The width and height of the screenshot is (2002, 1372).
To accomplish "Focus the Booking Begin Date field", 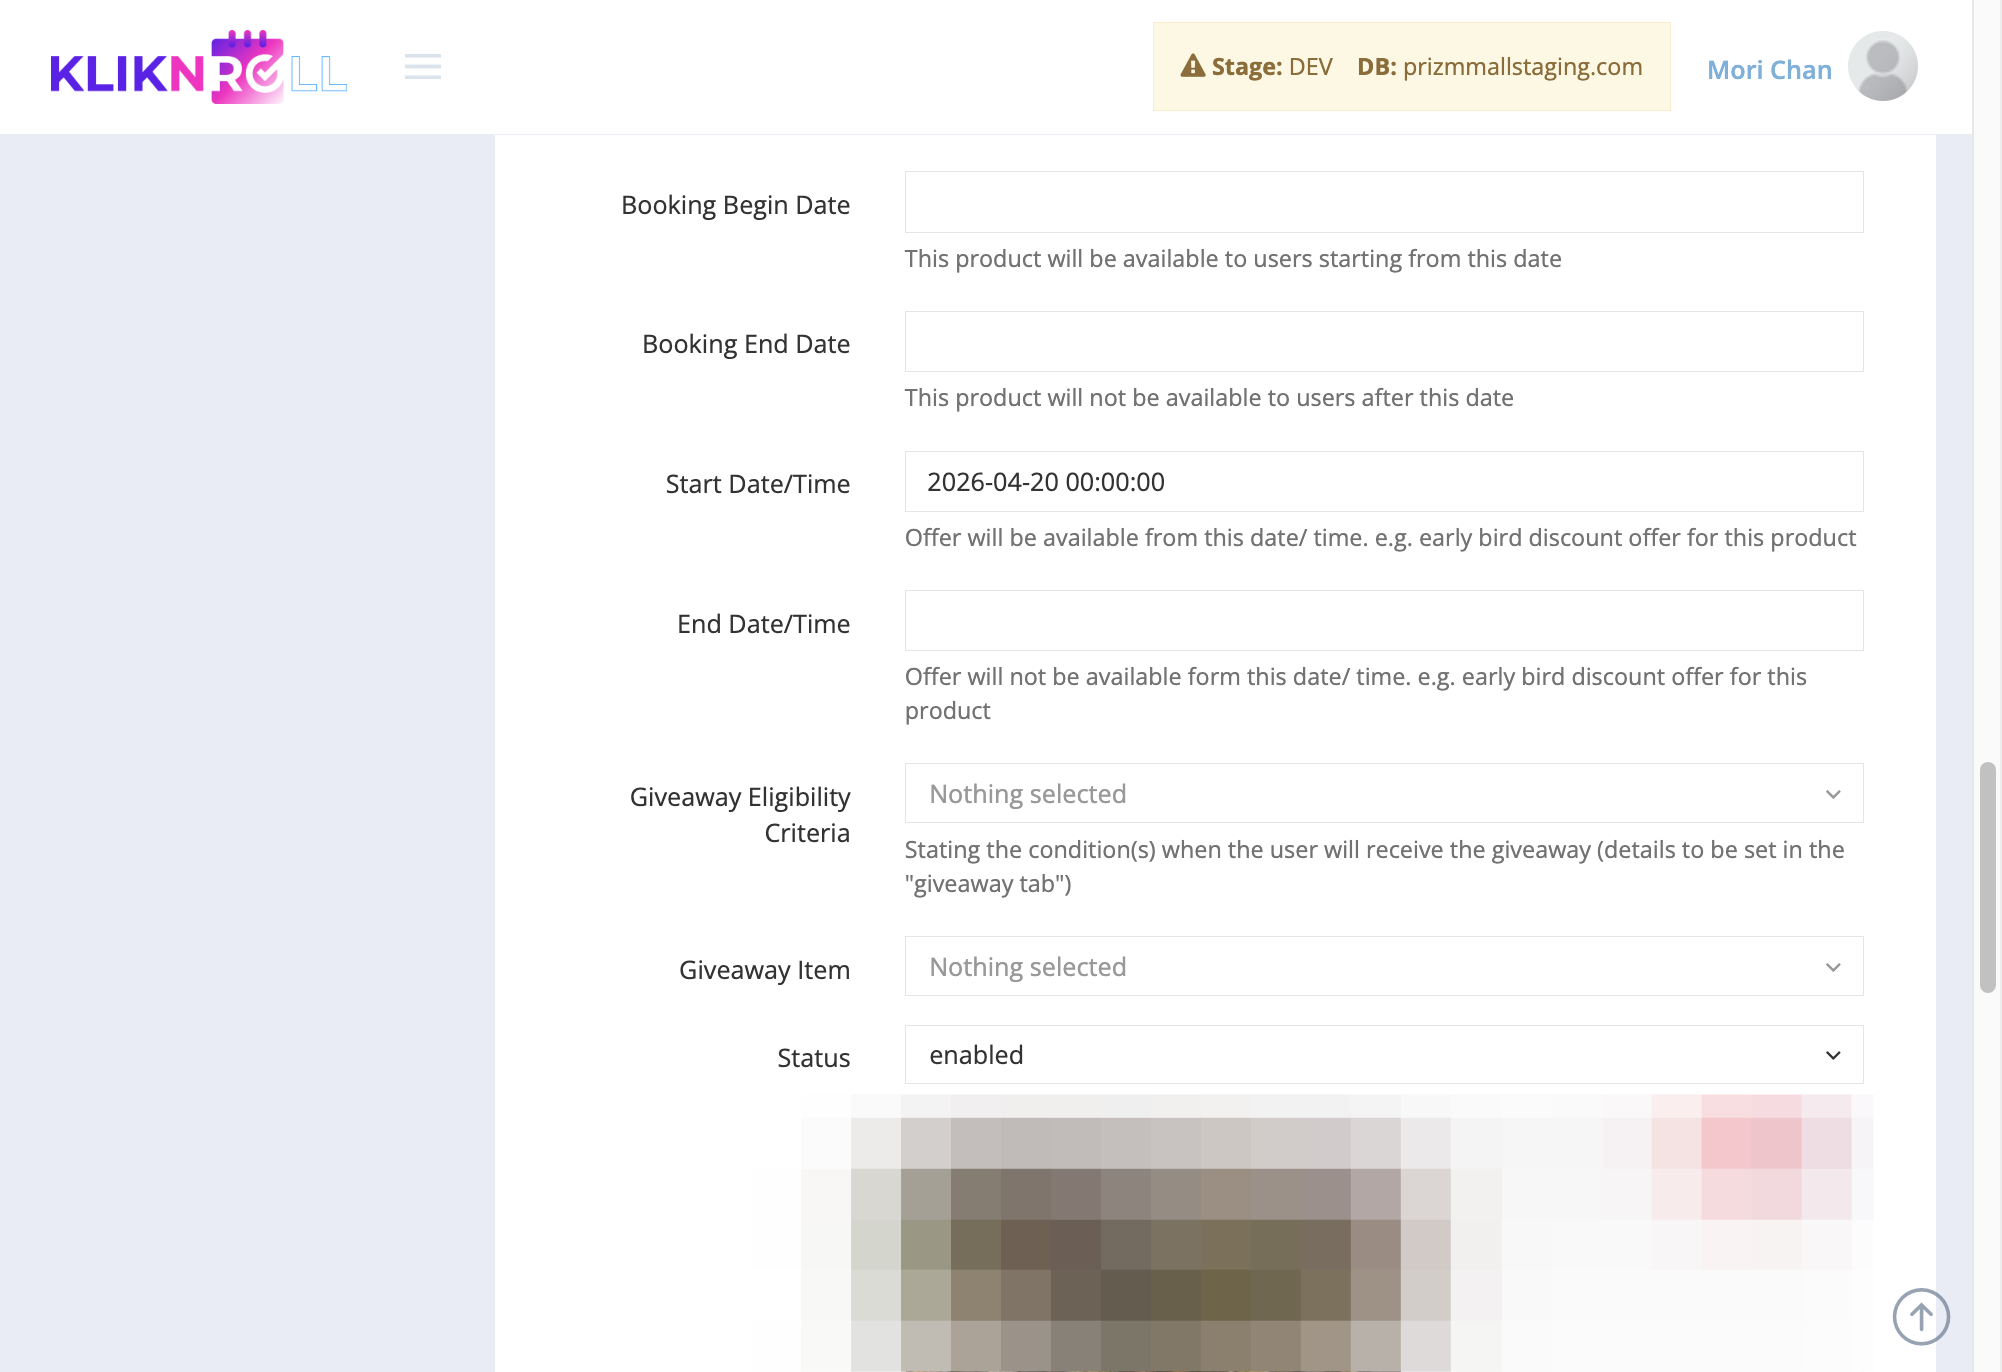I will pyautogui.click(x=1384, y=202).
